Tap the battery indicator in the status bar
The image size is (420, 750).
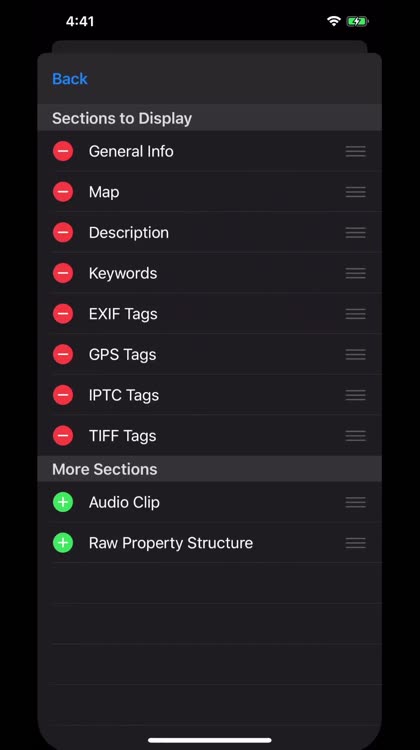tap(357, 21)
